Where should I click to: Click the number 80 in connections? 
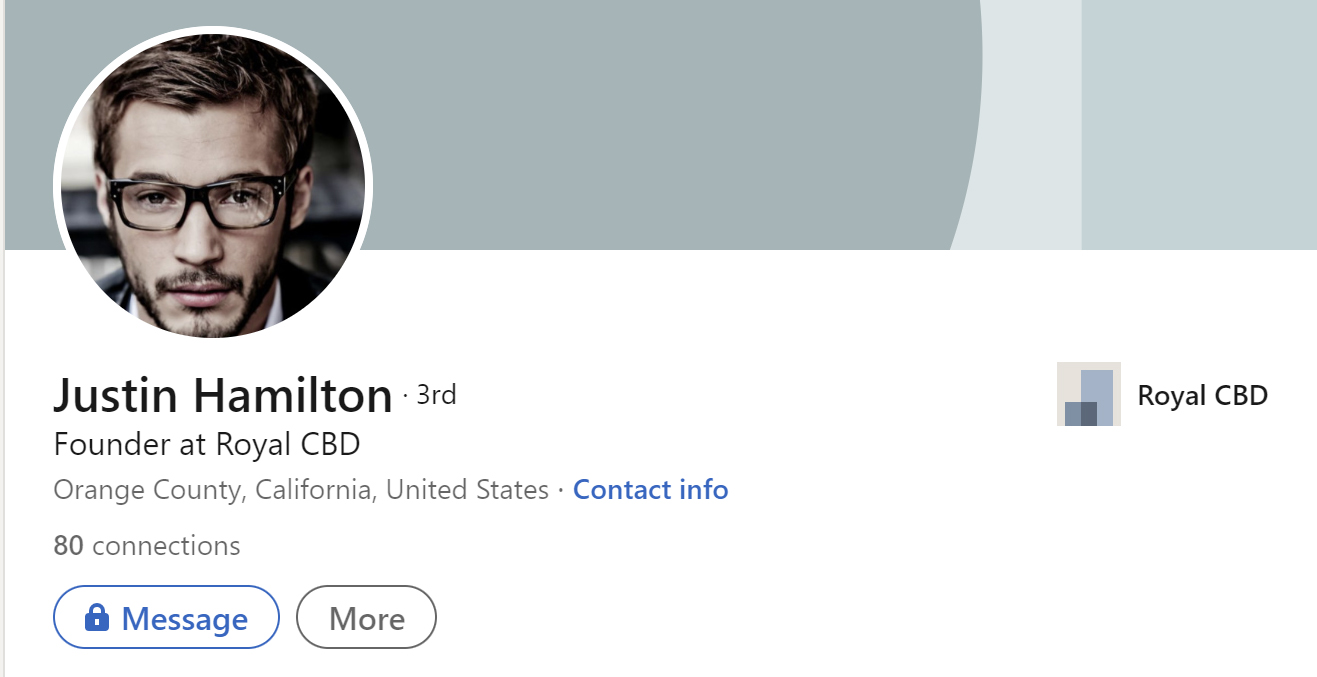(68, 546)
